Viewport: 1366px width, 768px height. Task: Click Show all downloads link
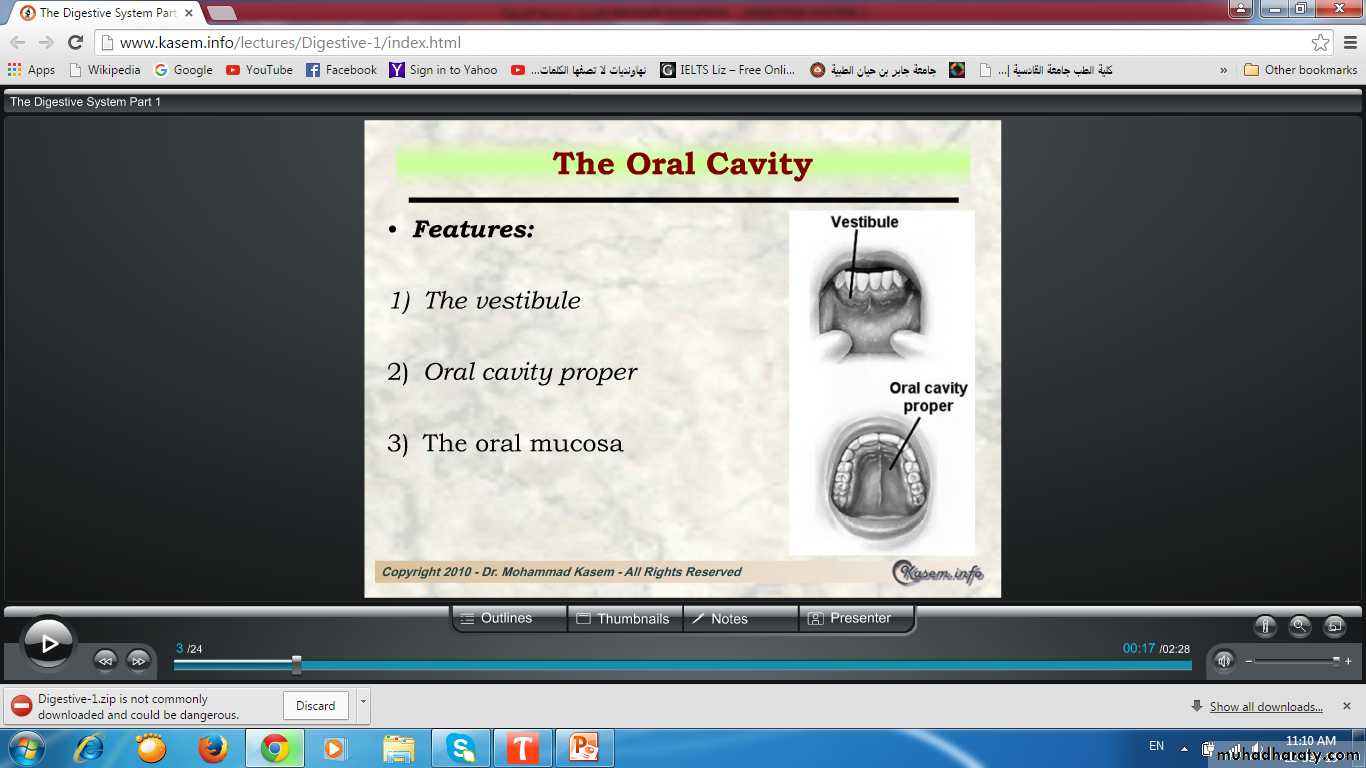coord(1265,707)
